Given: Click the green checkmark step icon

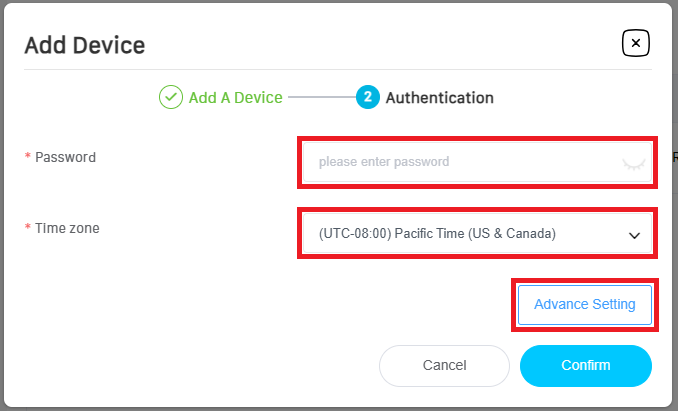Looking at the screenshot, I should [x=171, y=97].
